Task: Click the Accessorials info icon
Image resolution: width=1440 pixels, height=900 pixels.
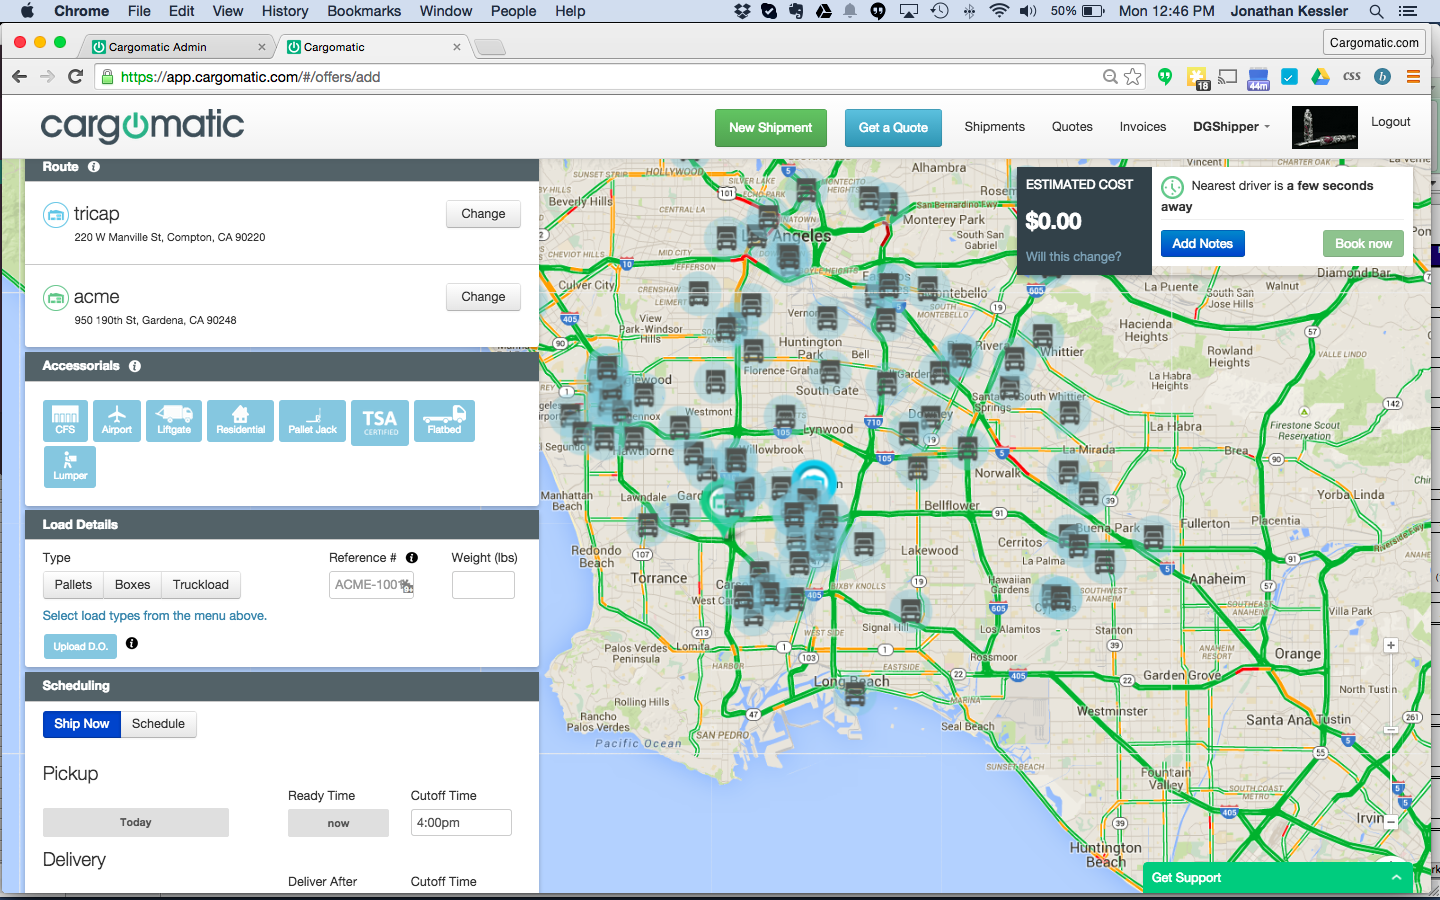Action: (x=135, y=366)
